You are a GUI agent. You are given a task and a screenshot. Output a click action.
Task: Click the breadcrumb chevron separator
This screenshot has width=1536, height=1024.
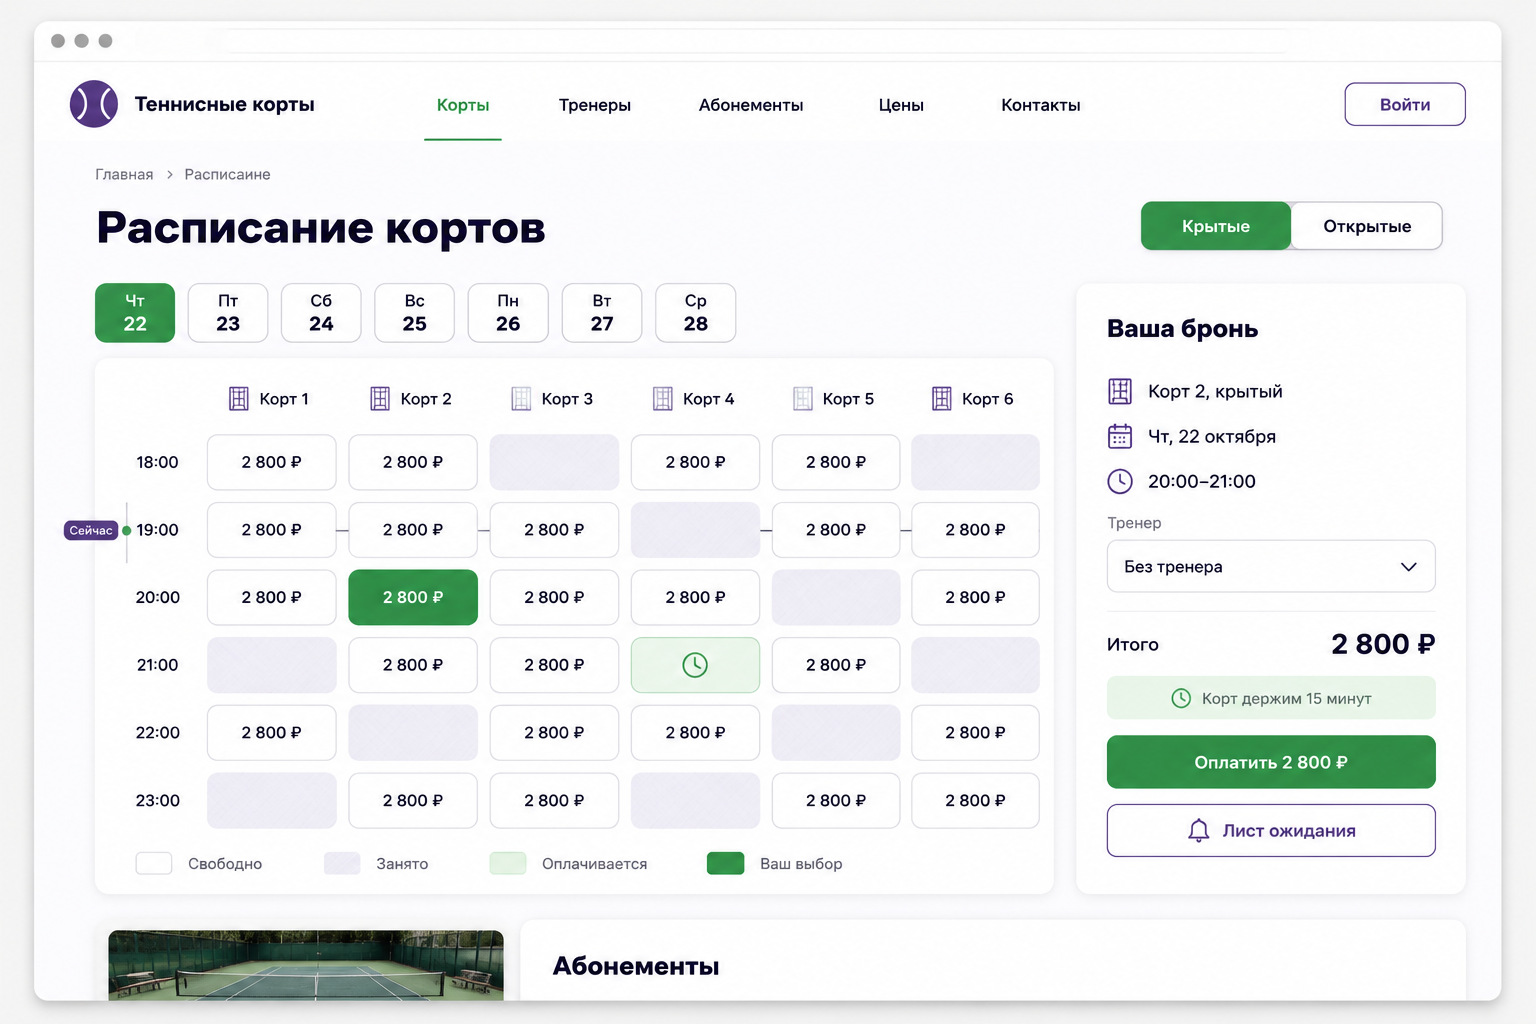pos(169,174)
